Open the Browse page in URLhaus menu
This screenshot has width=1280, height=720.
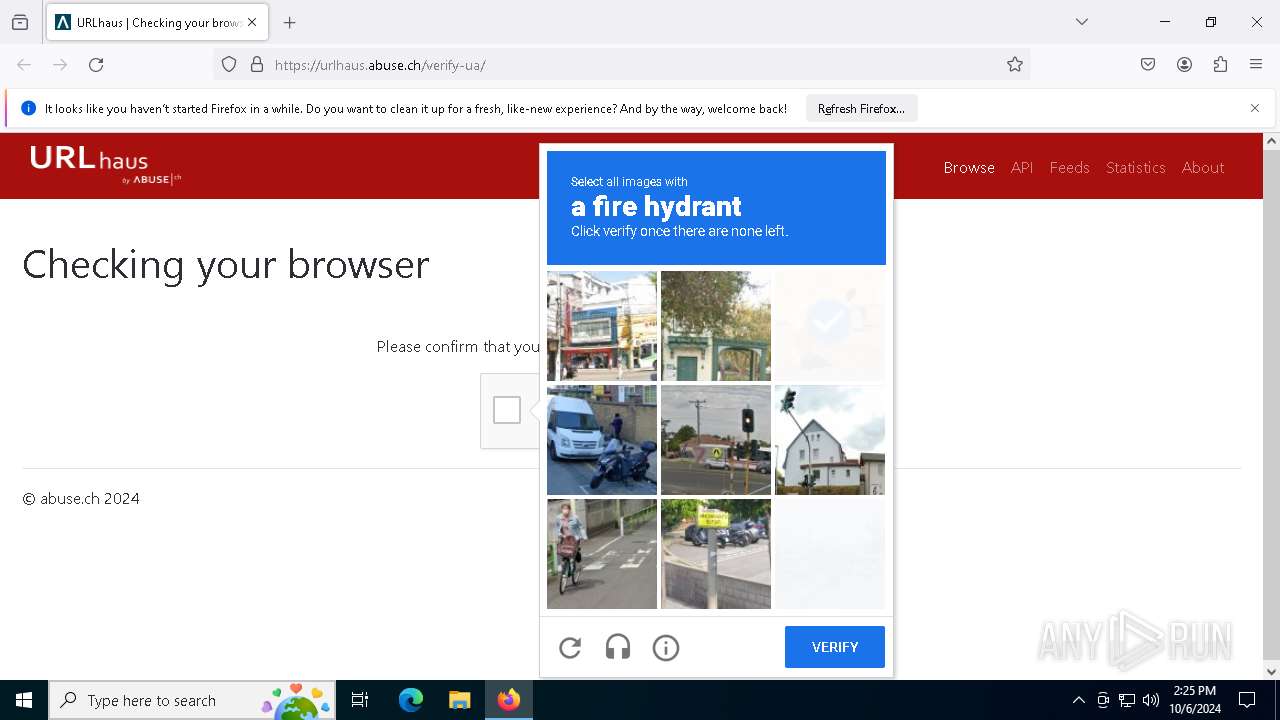[x=969, y=167]
